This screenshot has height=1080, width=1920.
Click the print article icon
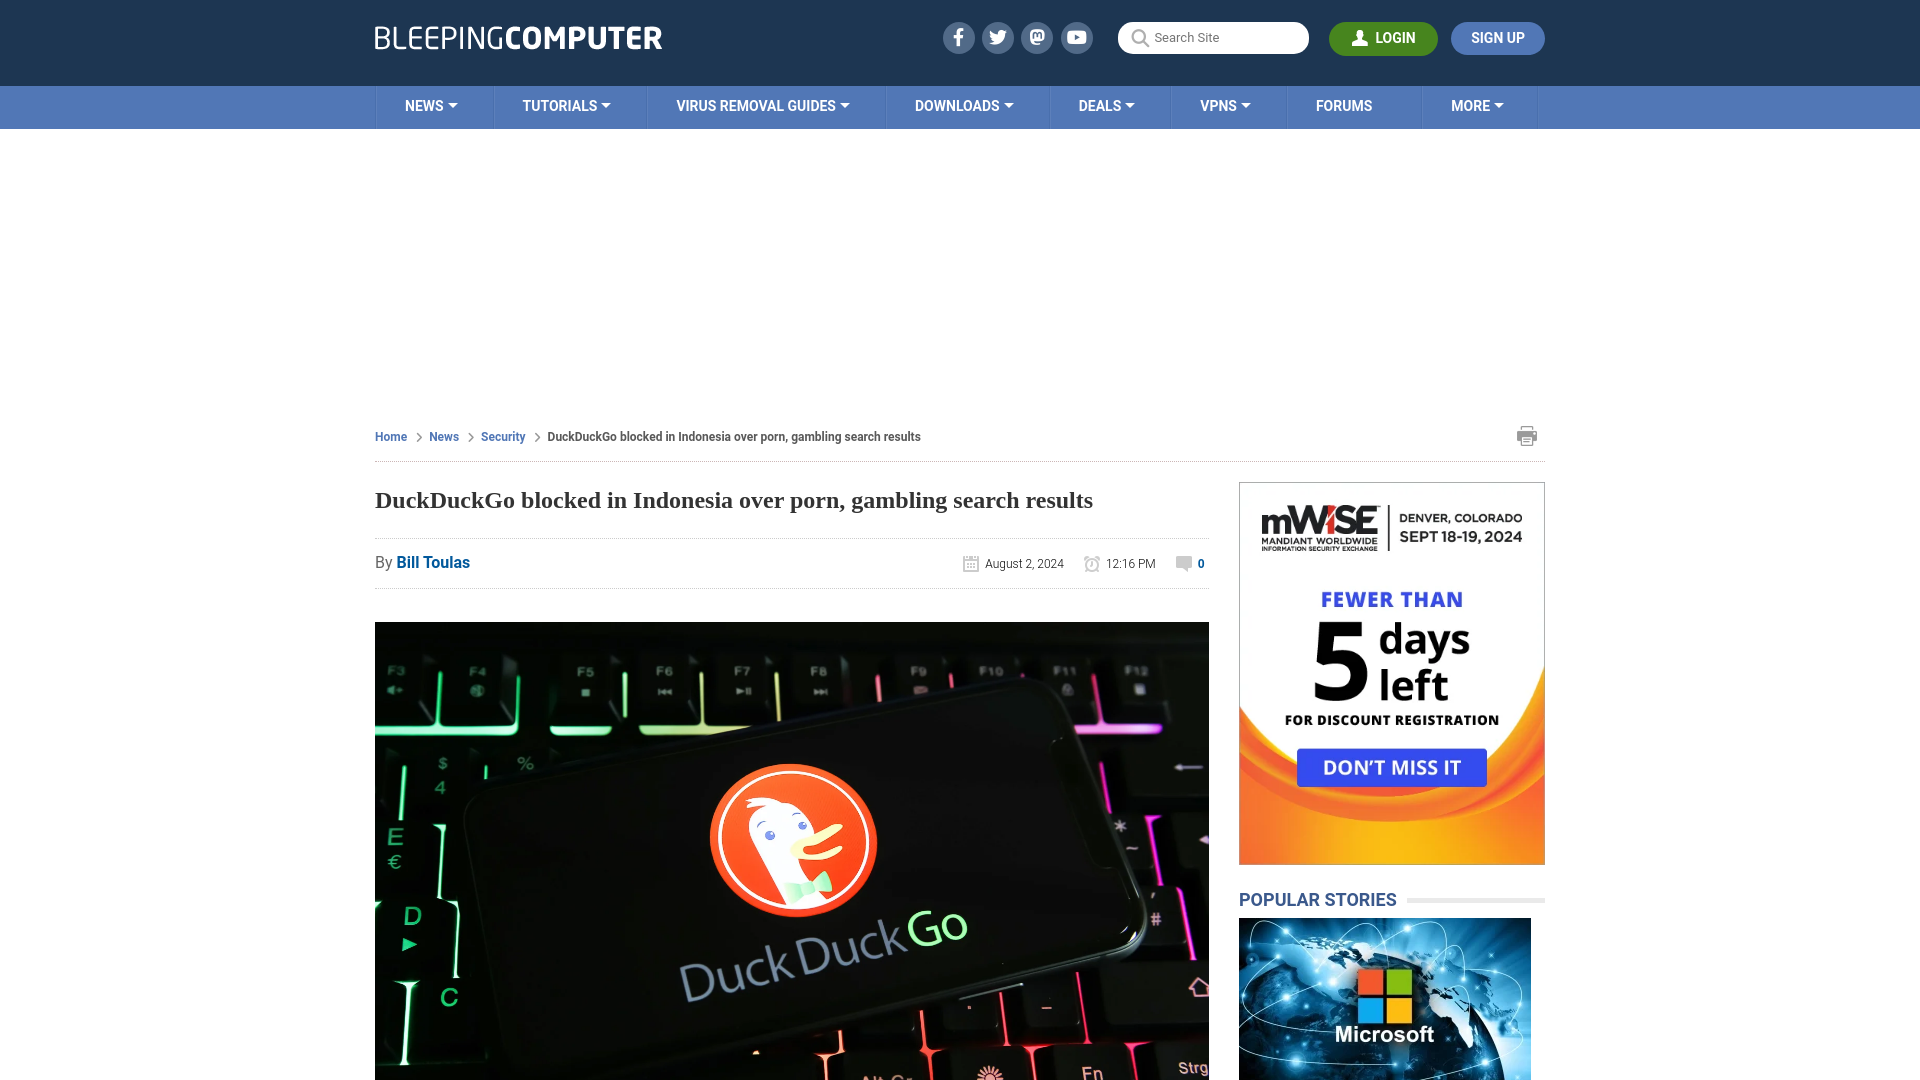coord(1527,435)
